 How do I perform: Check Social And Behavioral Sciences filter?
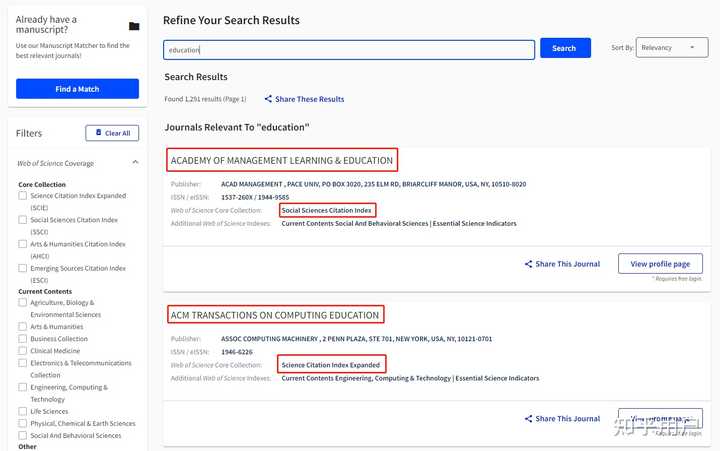22,435
